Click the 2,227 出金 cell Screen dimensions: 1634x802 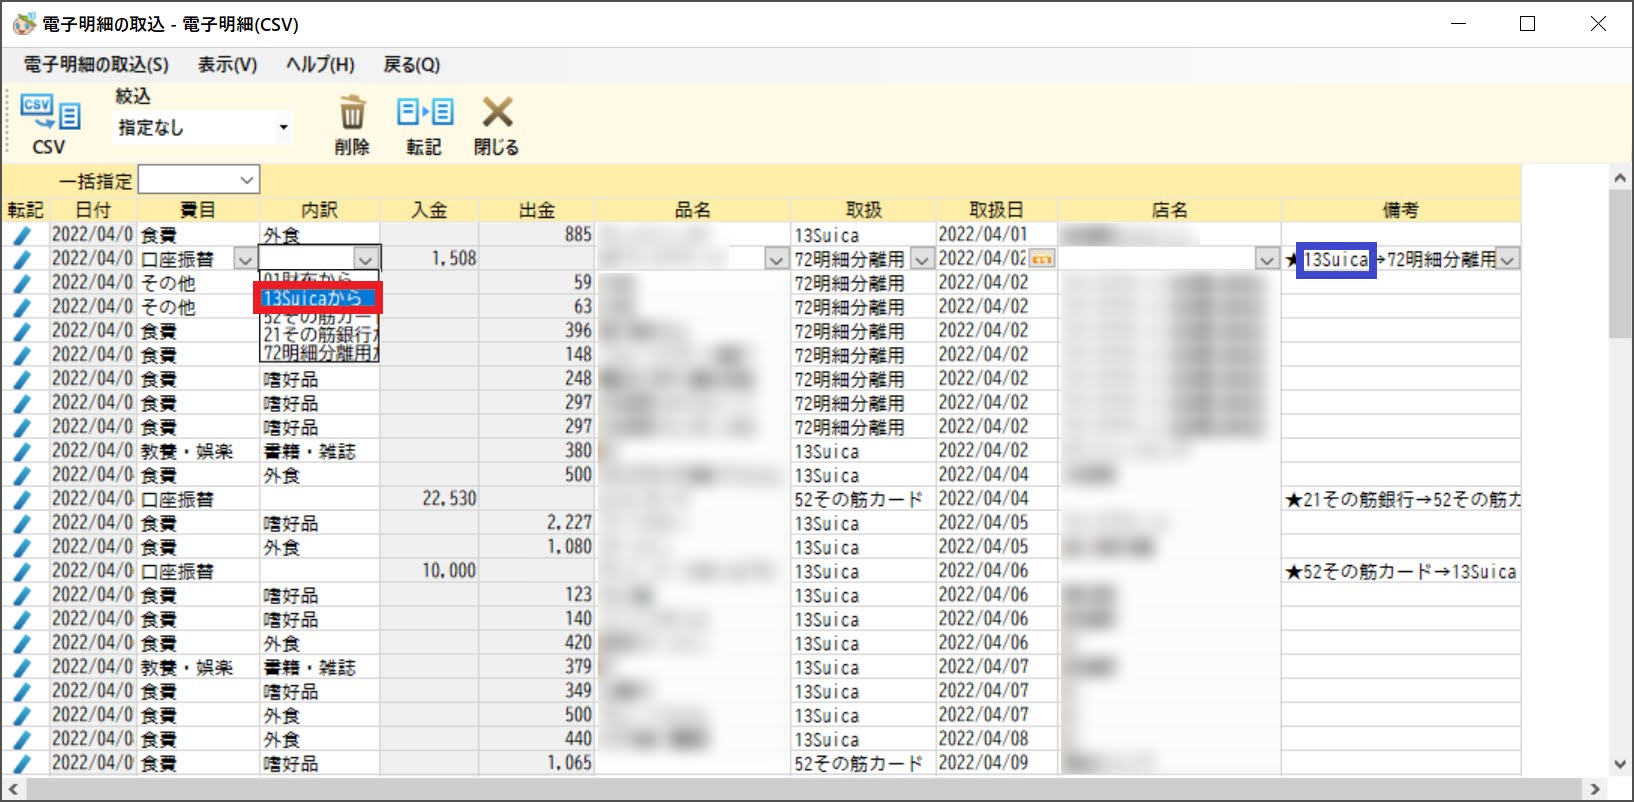click(x=537, y=523)
